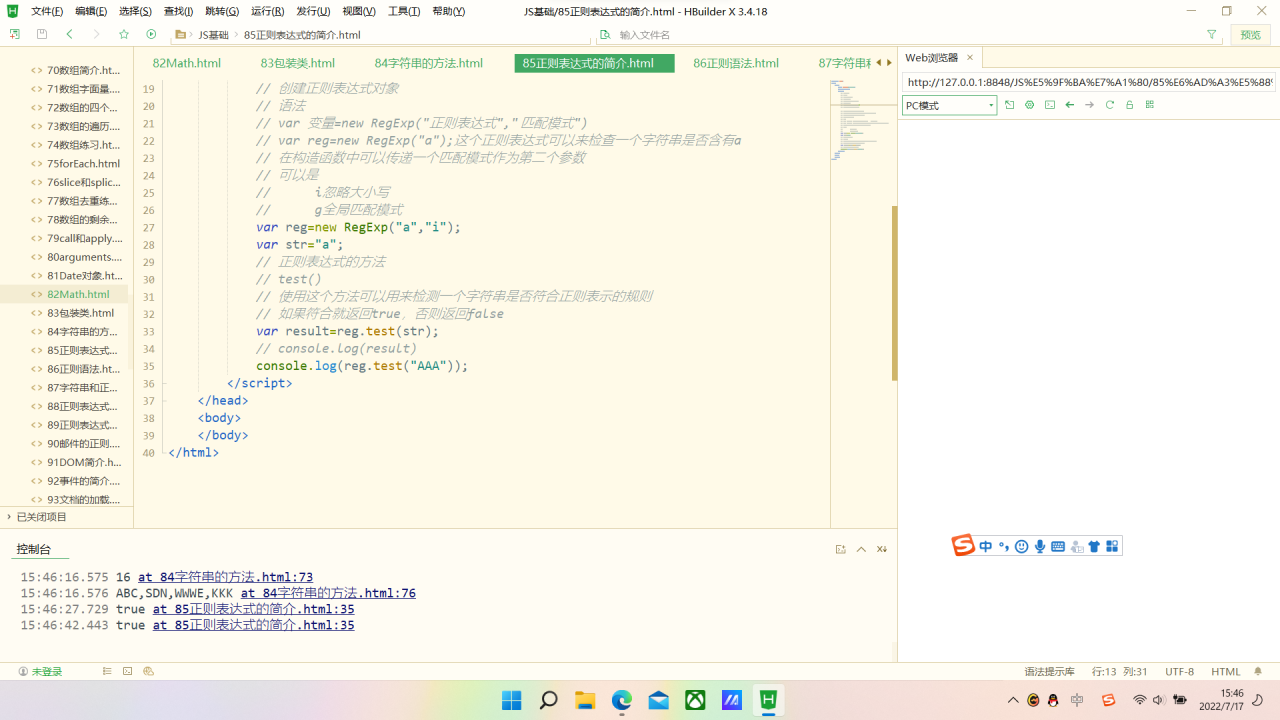The height and width of the screenshot is (720, 1280).
Task: Click the save file toolbar icon
Action: 41,34
